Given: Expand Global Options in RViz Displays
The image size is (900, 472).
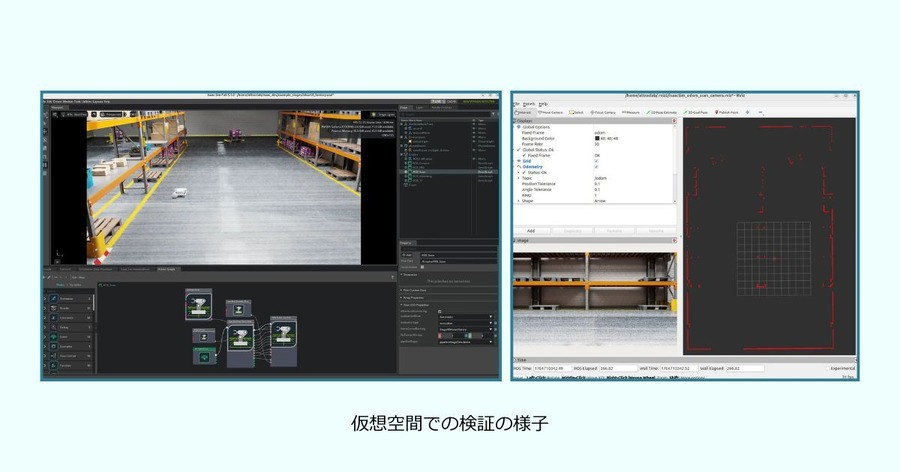Looking at the screenshot, I should (514, 127).
